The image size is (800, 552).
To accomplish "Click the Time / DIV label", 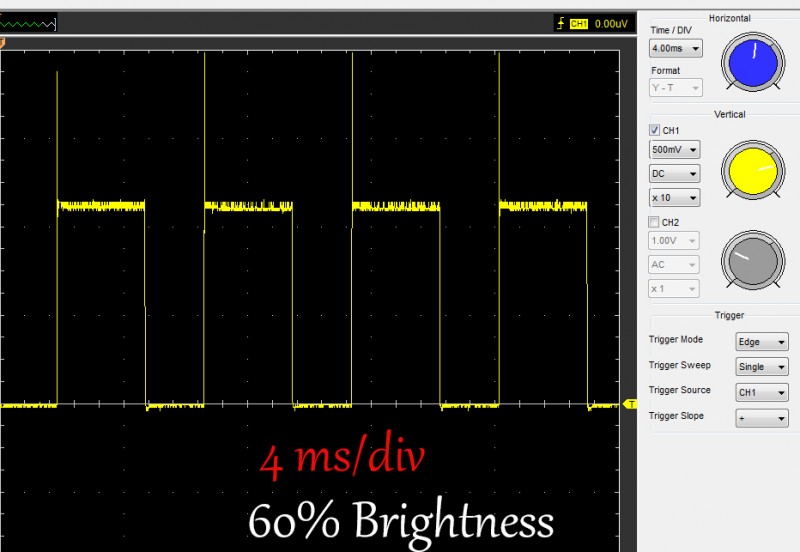I will (671, 30).
